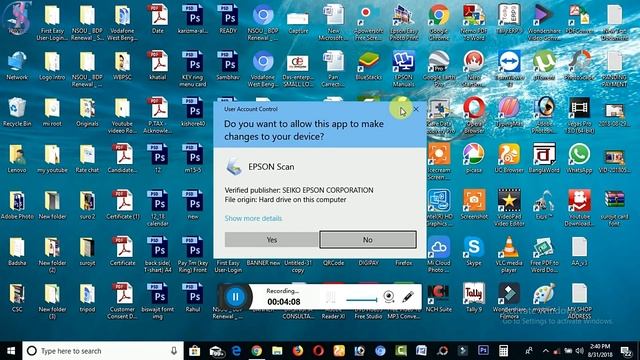Open Photoshop from the taskbar
This screenshot has height=360, width=640.
coord(483,351)
